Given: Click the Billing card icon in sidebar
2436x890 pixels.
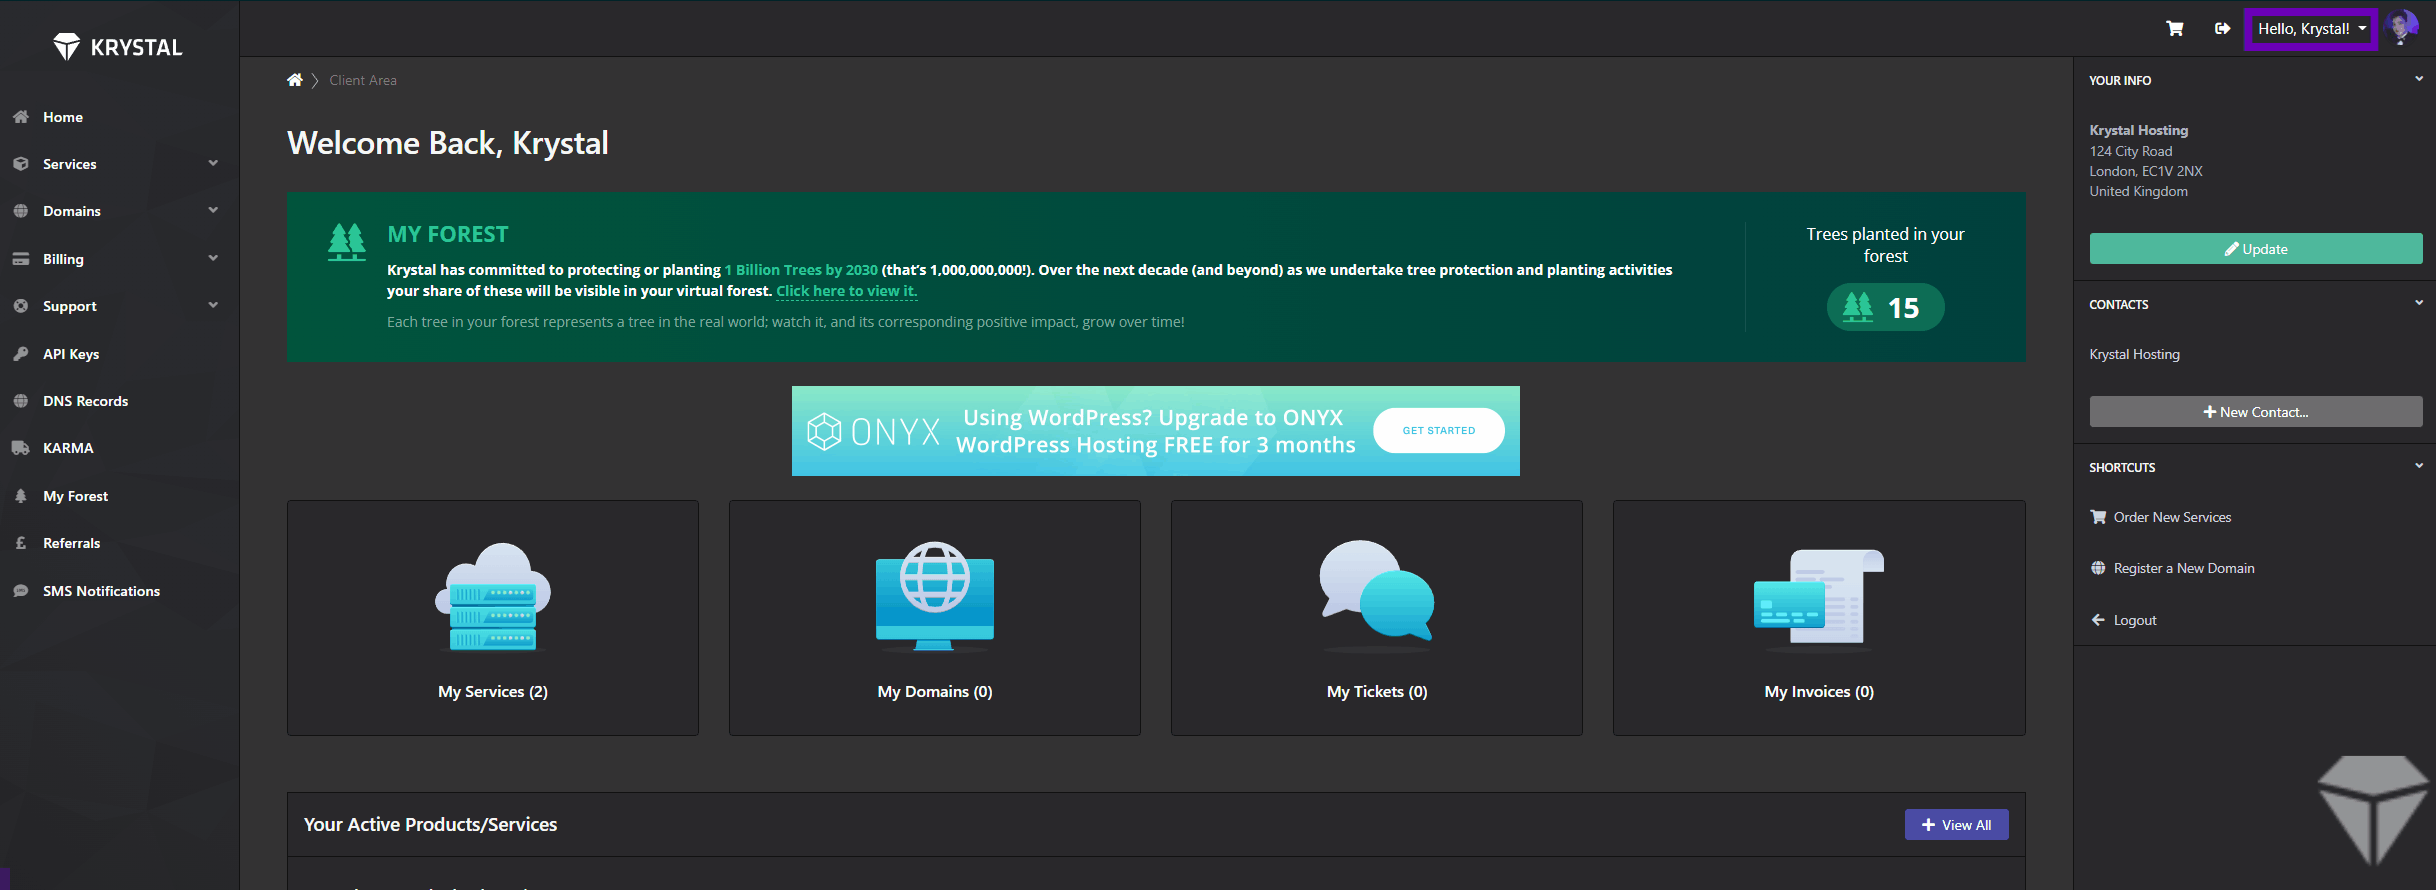Looking at the screenshot, I should point(21,259).
